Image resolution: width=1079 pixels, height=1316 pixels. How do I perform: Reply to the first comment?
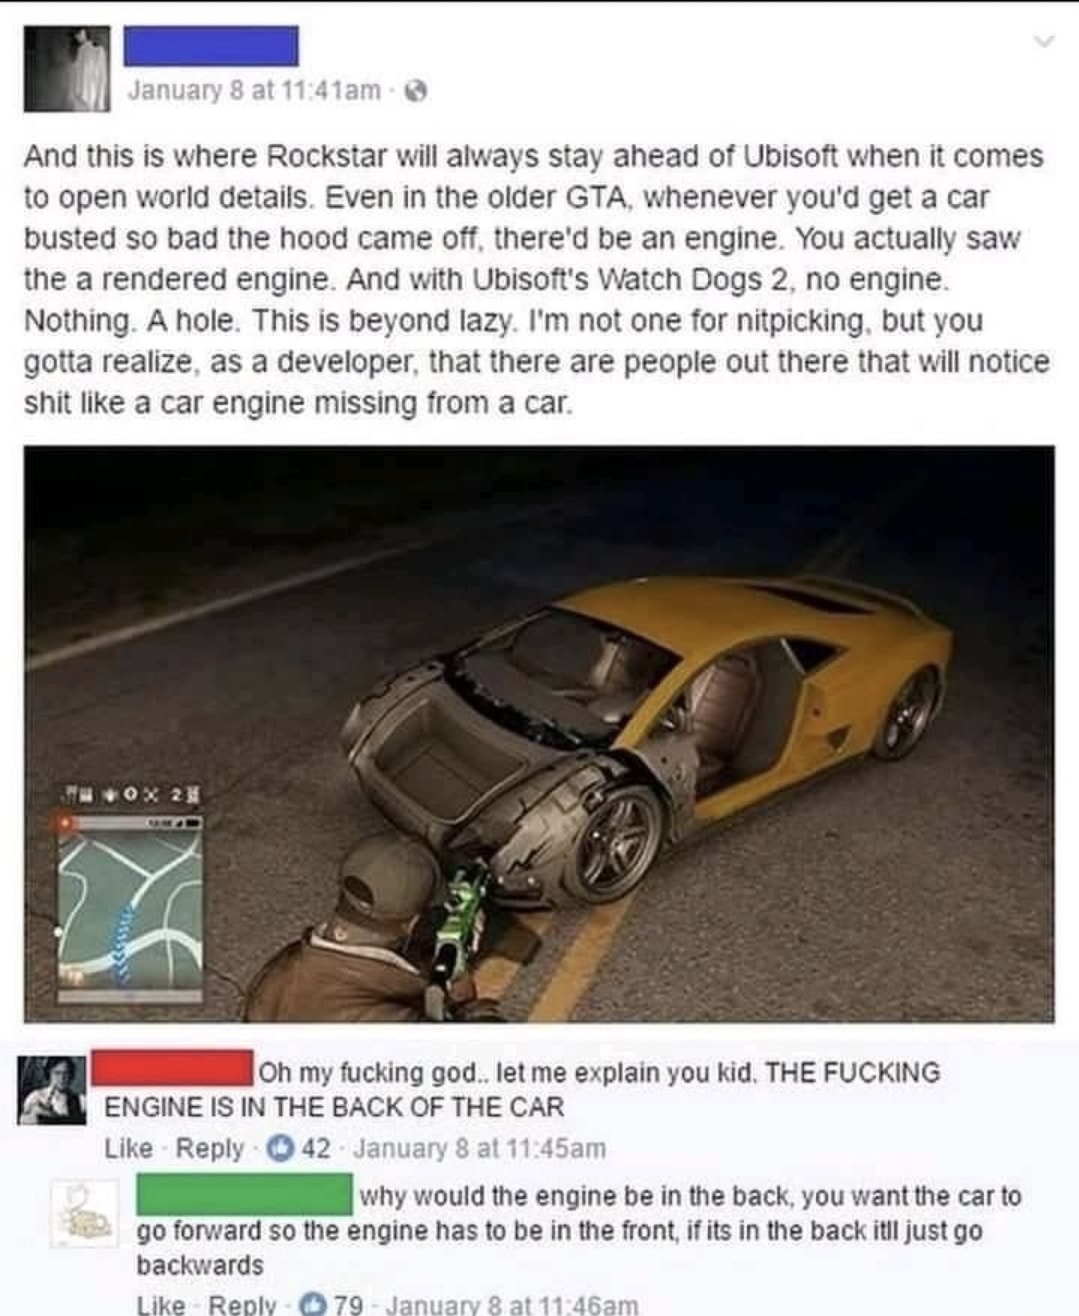(209, 1148)
